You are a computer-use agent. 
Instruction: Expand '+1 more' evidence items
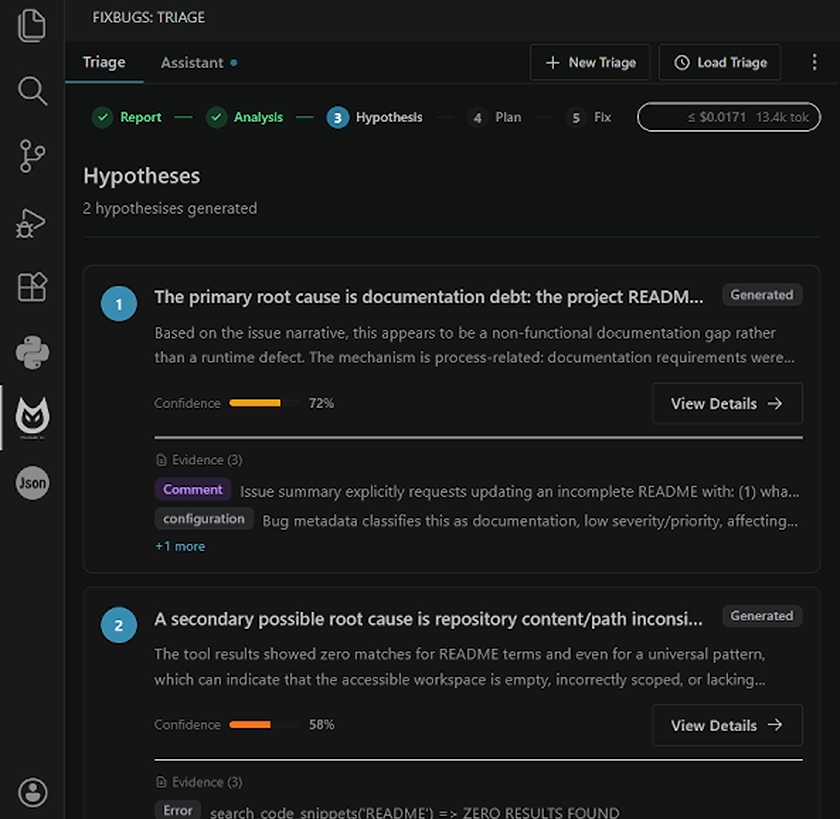tap(180, 546)
